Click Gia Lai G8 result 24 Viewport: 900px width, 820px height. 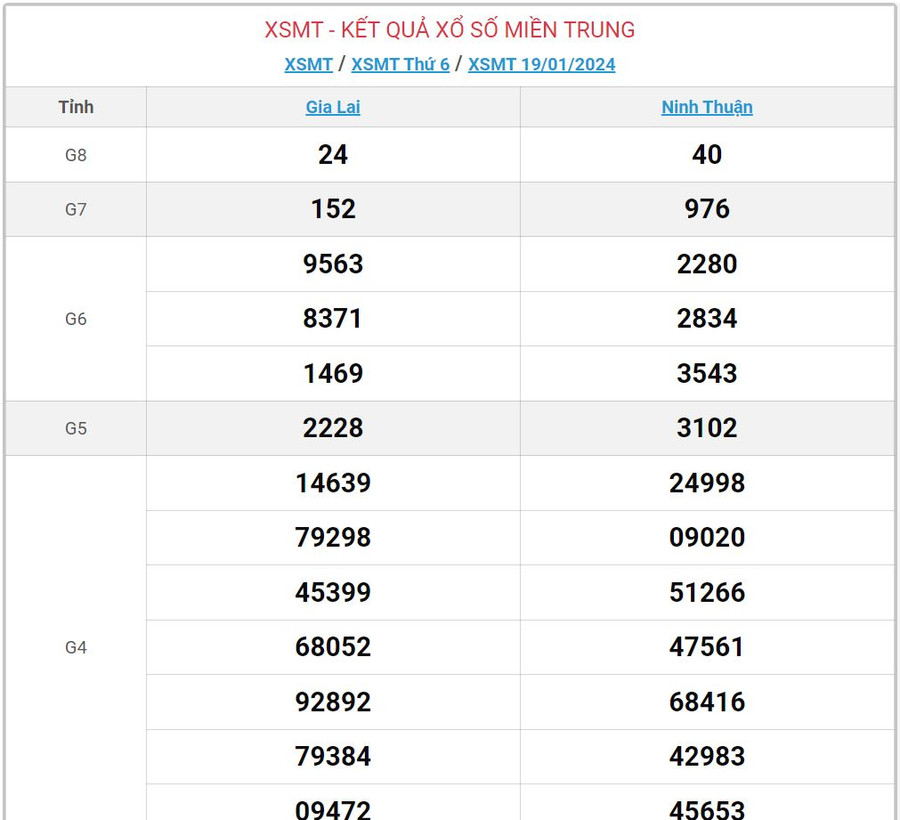pos(333,155)
